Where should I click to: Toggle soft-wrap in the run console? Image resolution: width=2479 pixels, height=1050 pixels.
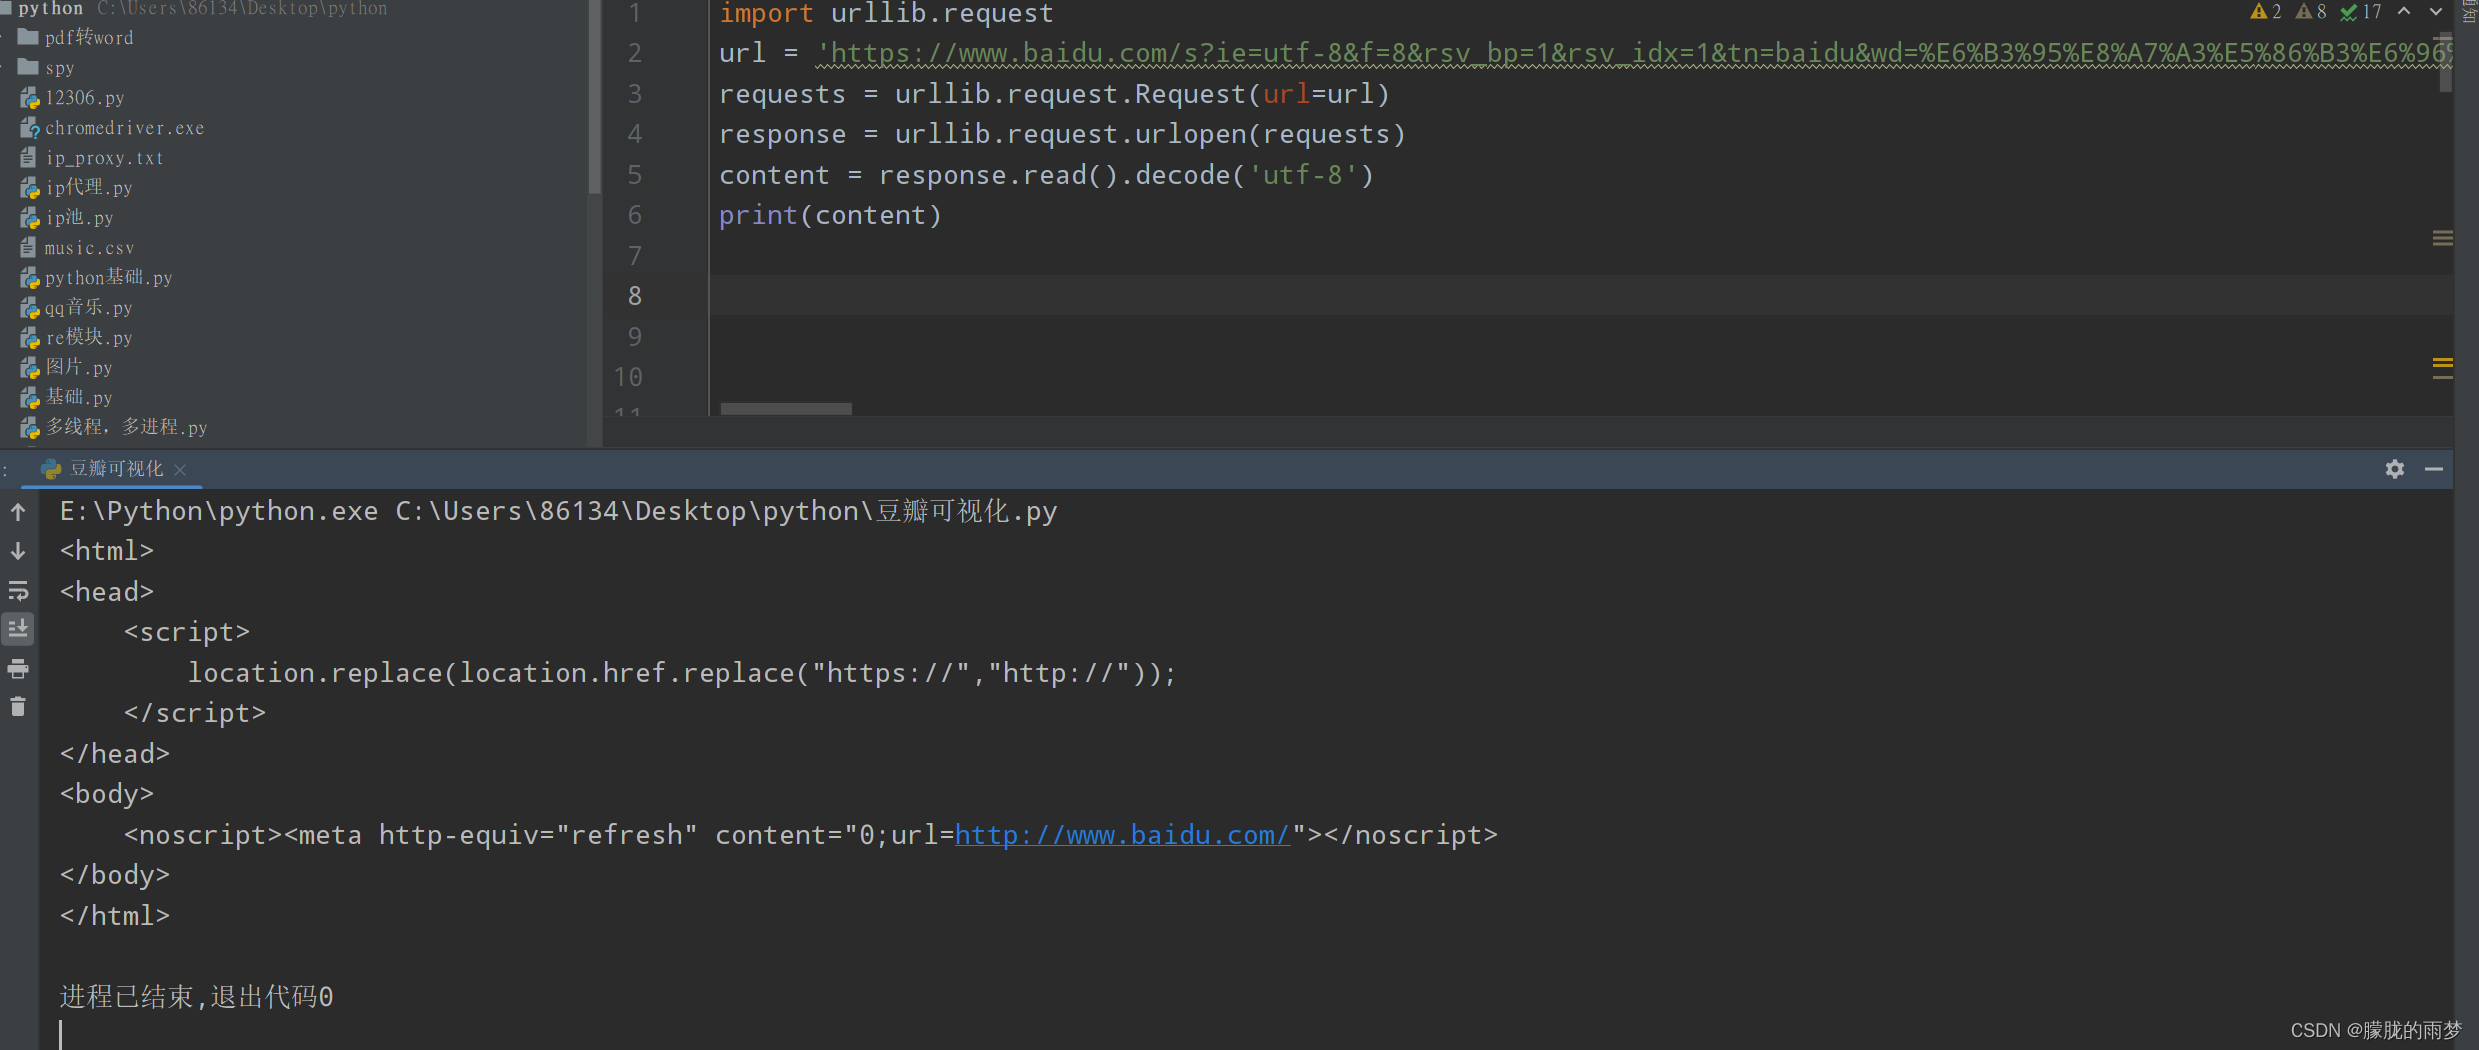point(18,590)
